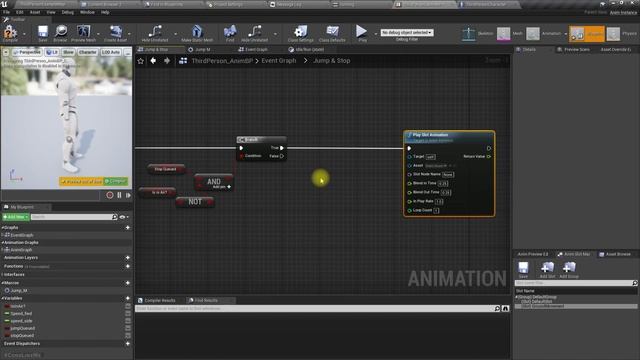Bookmark the graph with the star icon
The image size is (640, 360).
click(141, 61)
